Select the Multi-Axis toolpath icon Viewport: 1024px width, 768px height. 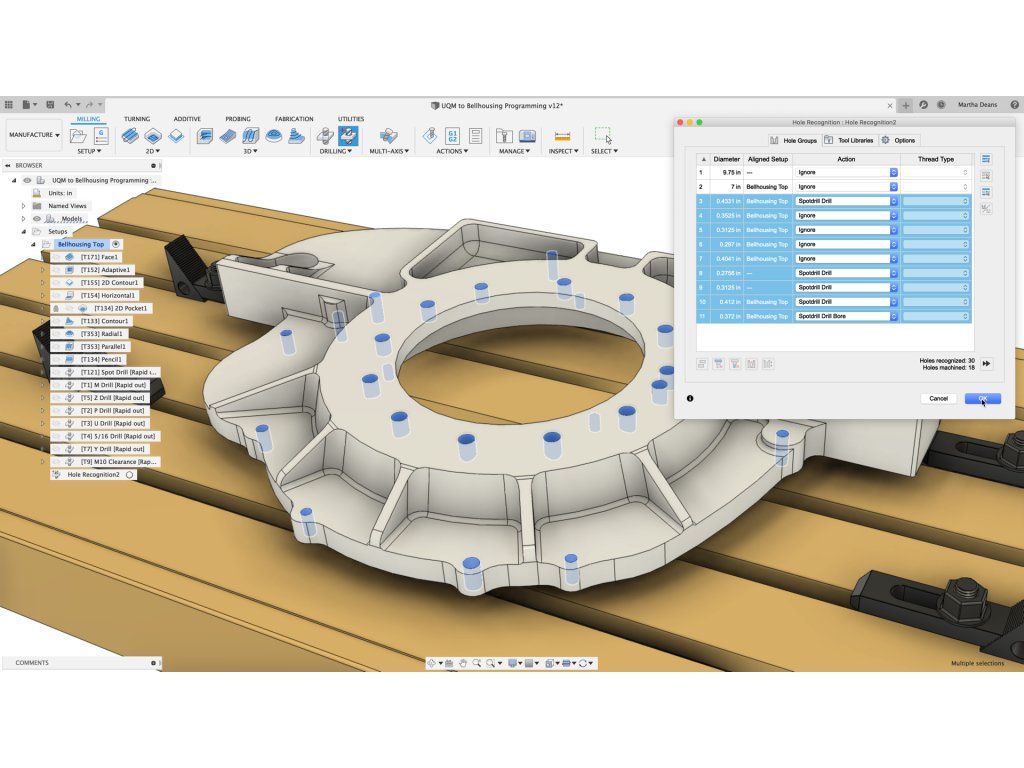pos(389,136)
